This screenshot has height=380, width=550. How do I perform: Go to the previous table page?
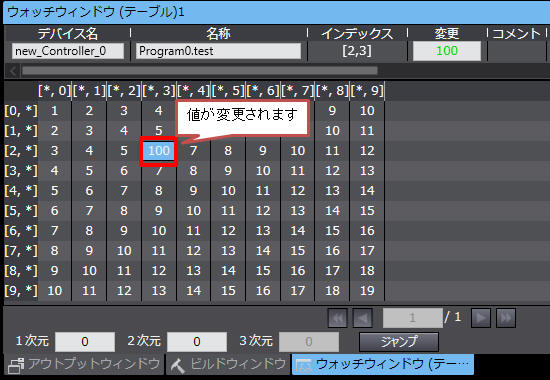(362, 318)
